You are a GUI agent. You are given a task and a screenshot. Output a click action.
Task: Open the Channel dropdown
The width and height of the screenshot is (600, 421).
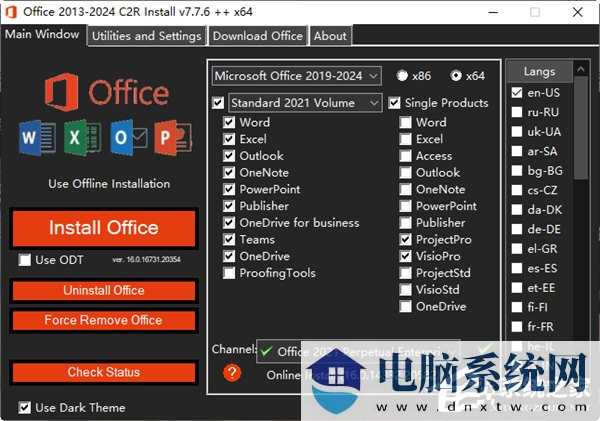(358, 351)
